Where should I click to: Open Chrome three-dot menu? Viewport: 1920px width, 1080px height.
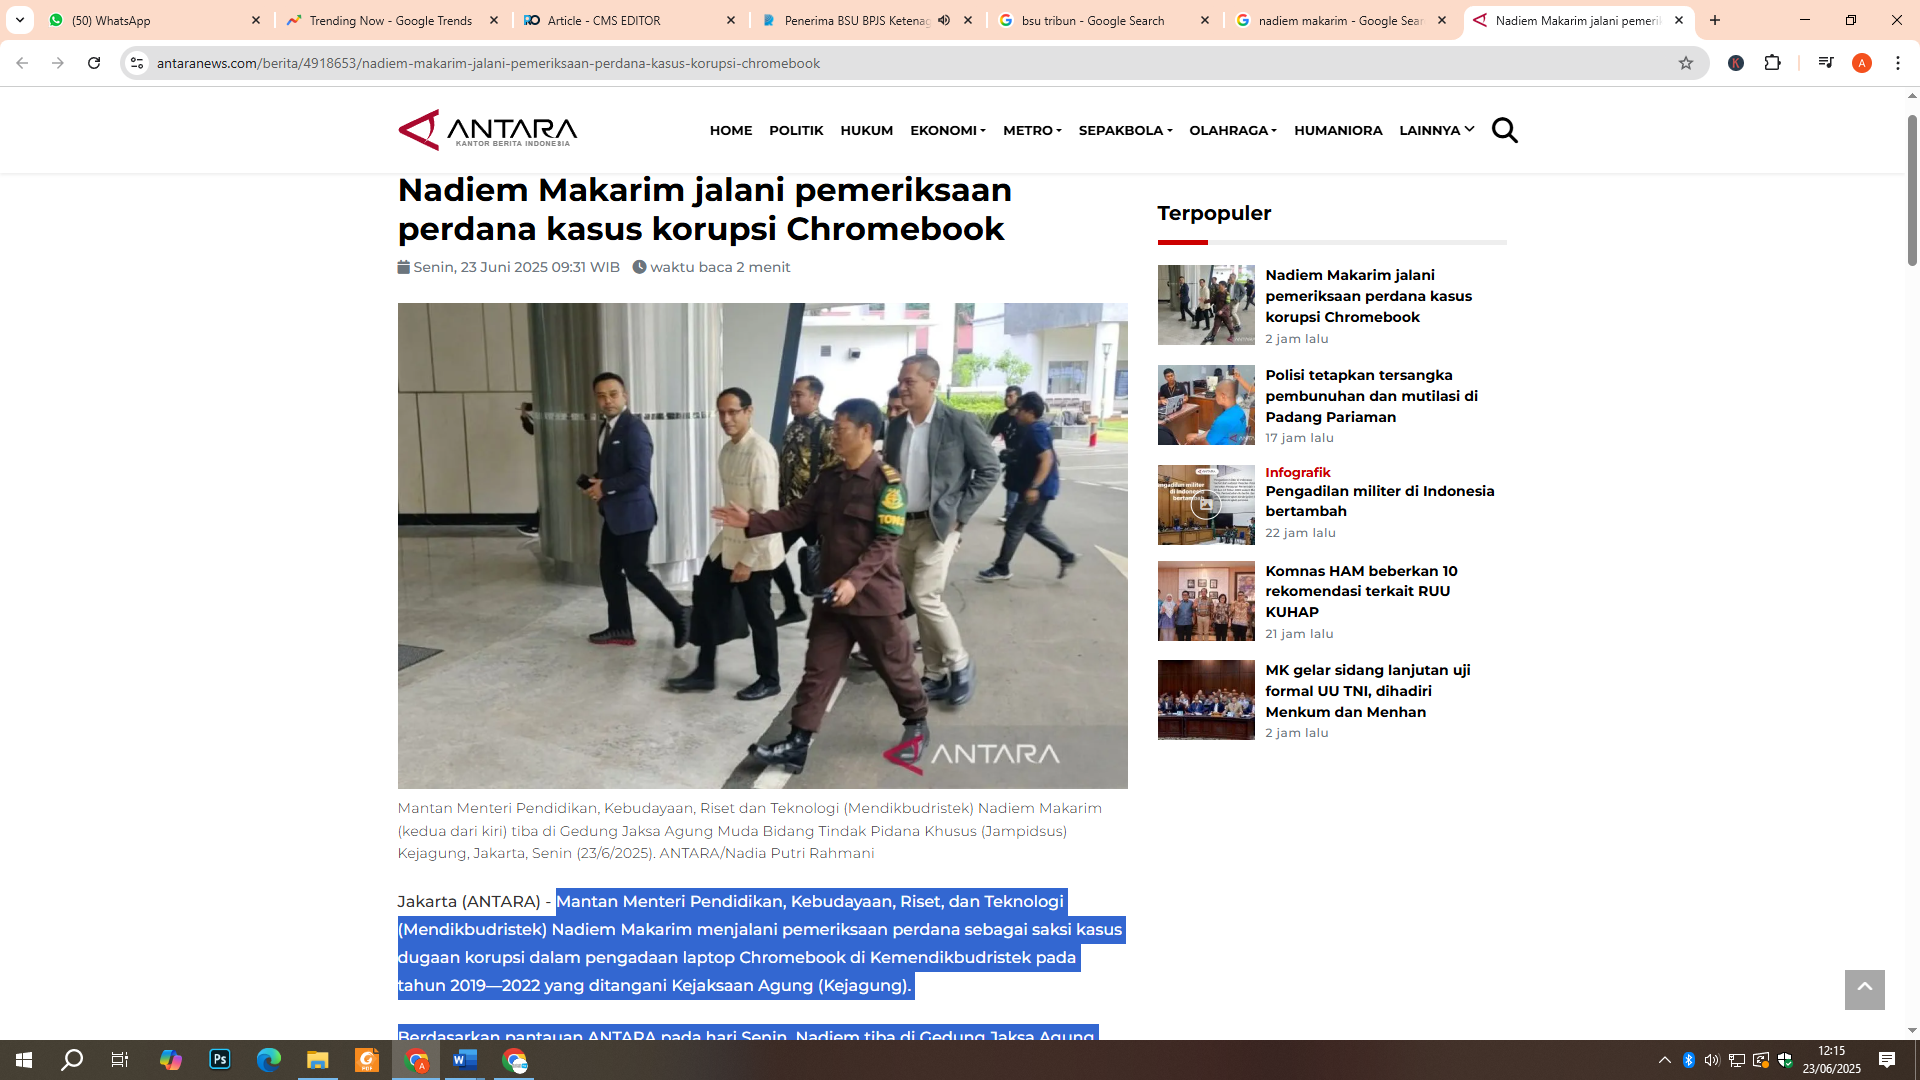coord(1898,63)
